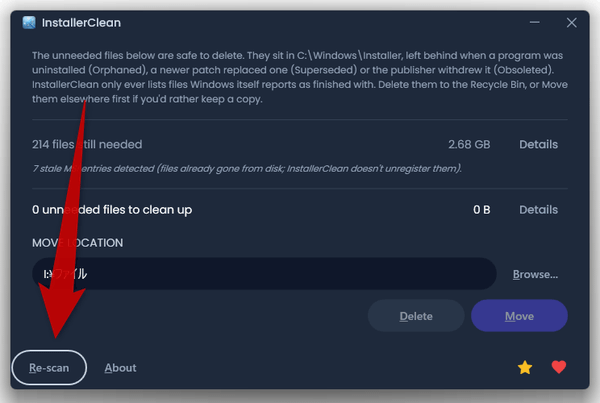
Task: Click the stale MSI entries detected note
Action: pyautogui.click(x=247, y=168)
